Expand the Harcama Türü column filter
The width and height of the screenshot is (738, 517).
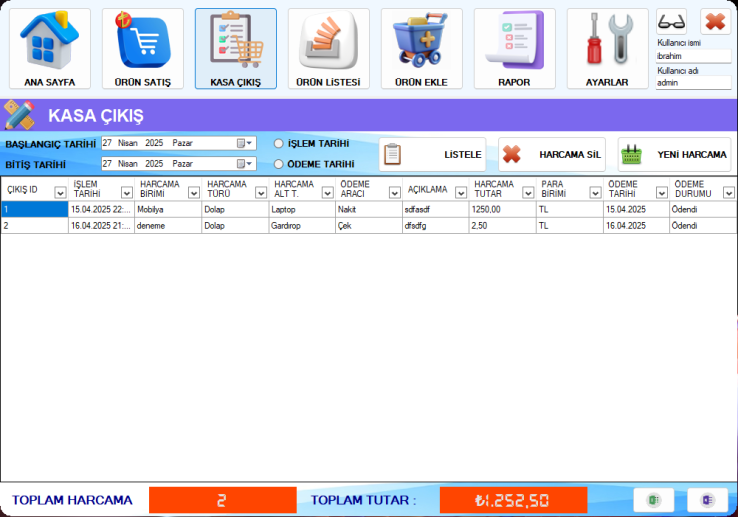260,193
